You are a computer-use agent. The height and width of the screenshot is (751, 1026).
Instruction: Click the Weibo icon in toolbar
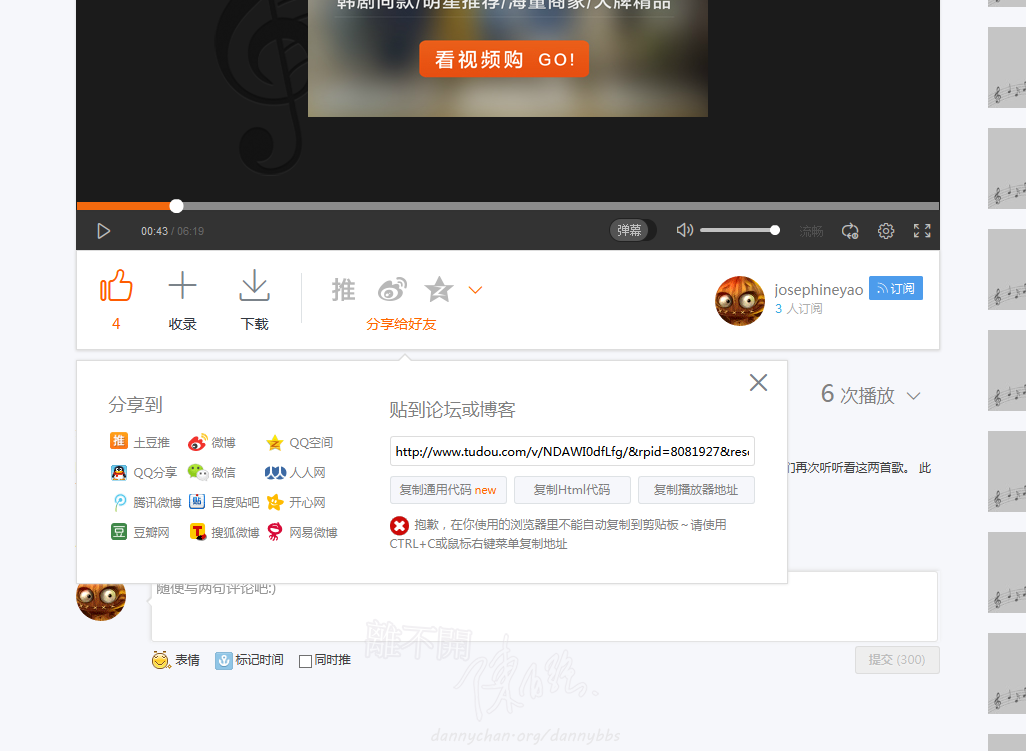[392, 289]
